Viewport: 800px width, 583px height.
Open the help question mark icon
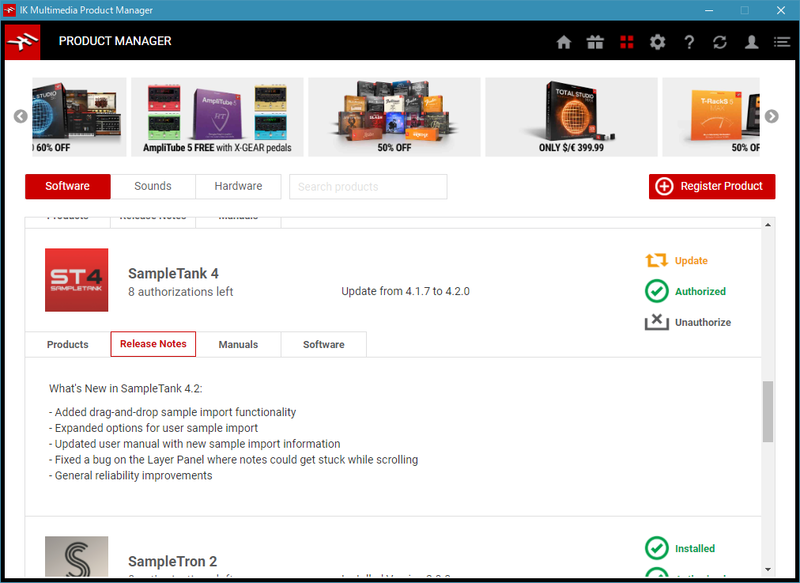[x=689, y=42]
